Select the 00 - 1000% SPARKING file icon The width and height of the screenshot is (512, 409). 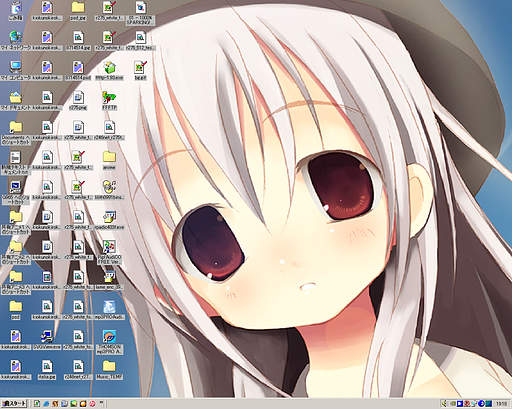[x=140, y=13]
